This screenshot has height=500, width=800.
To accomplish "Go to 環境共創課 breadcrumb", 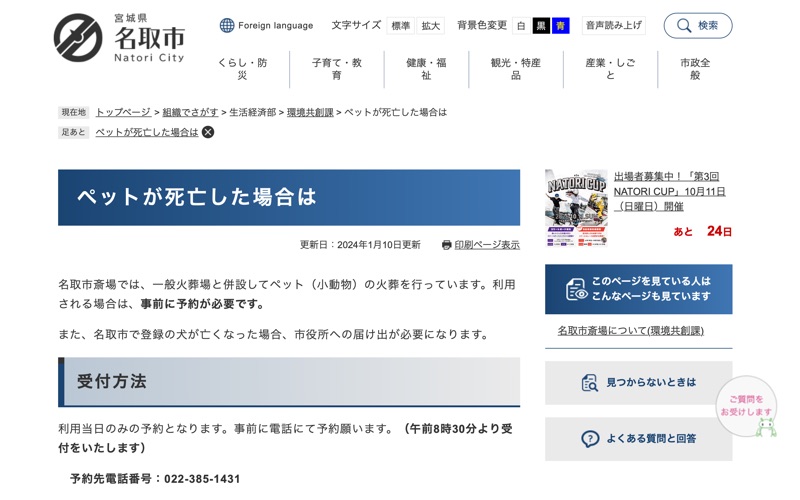I will click(x=310, y=112).
